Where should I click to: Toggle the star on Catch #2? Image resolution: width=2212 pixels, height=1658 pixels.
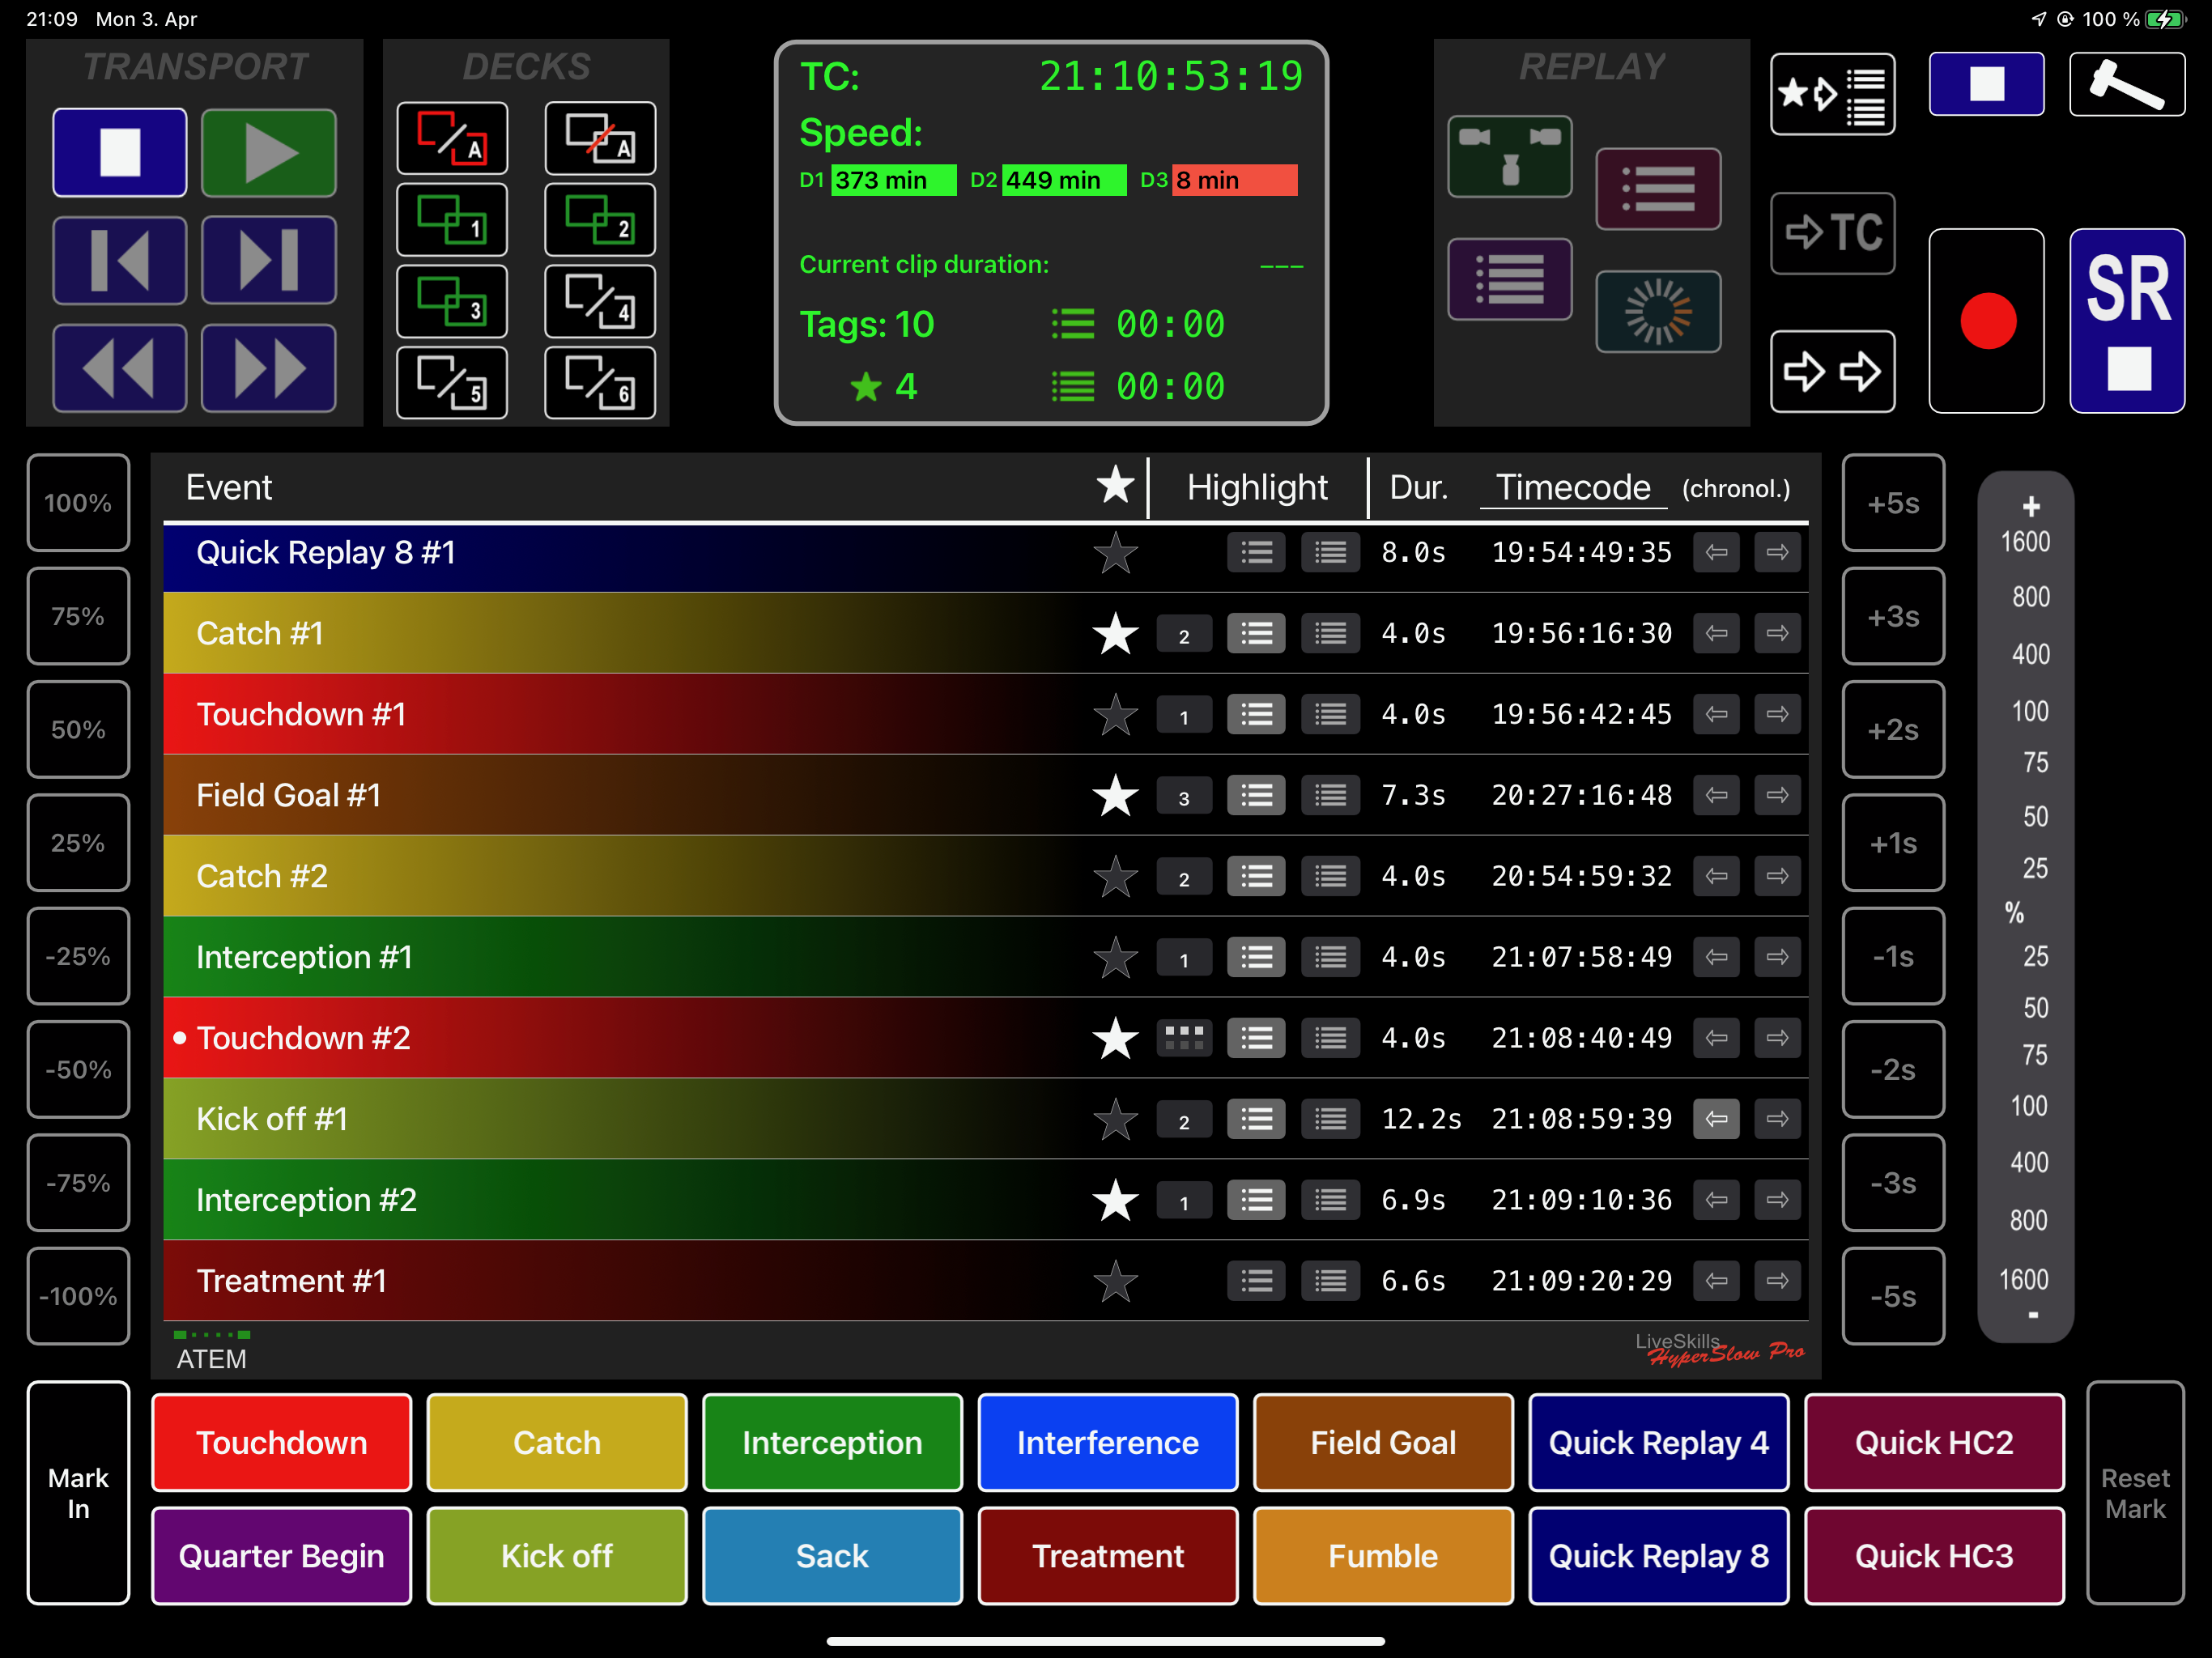[x=1115, y=877]
